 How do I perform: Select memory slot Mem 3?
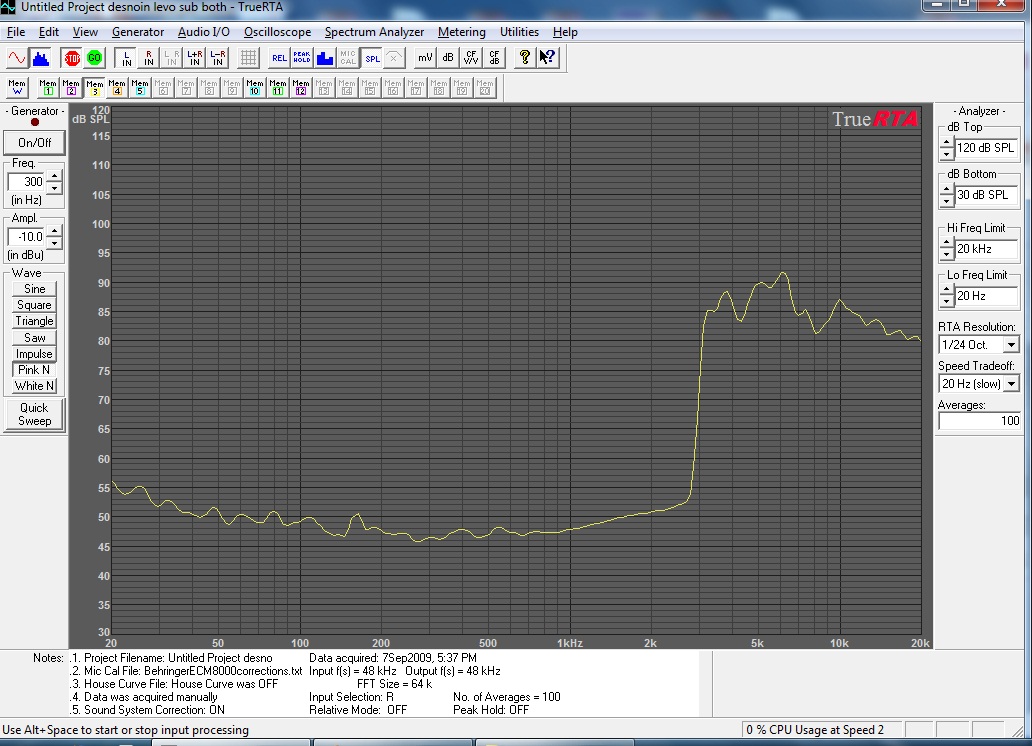(94, 87)
